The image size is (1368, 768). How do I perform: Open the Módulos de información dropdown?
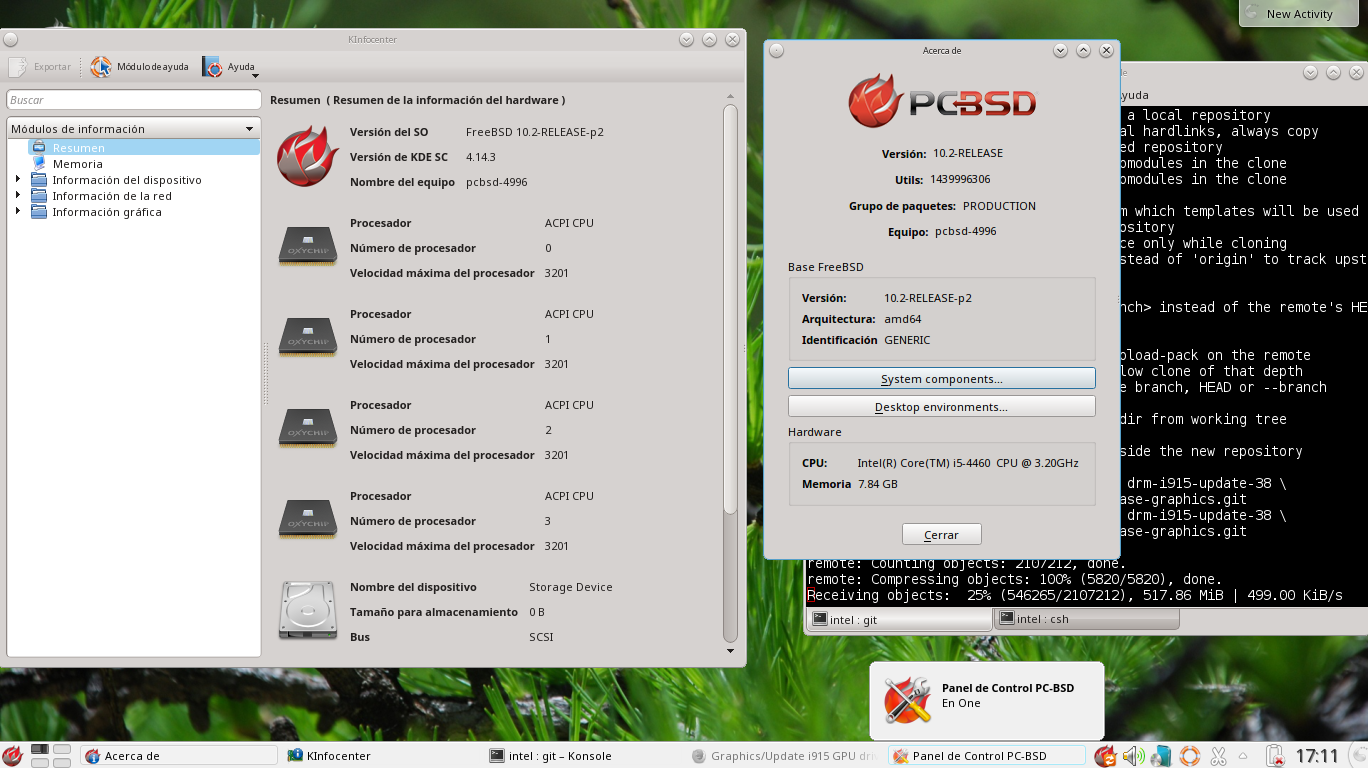[133, 129]
